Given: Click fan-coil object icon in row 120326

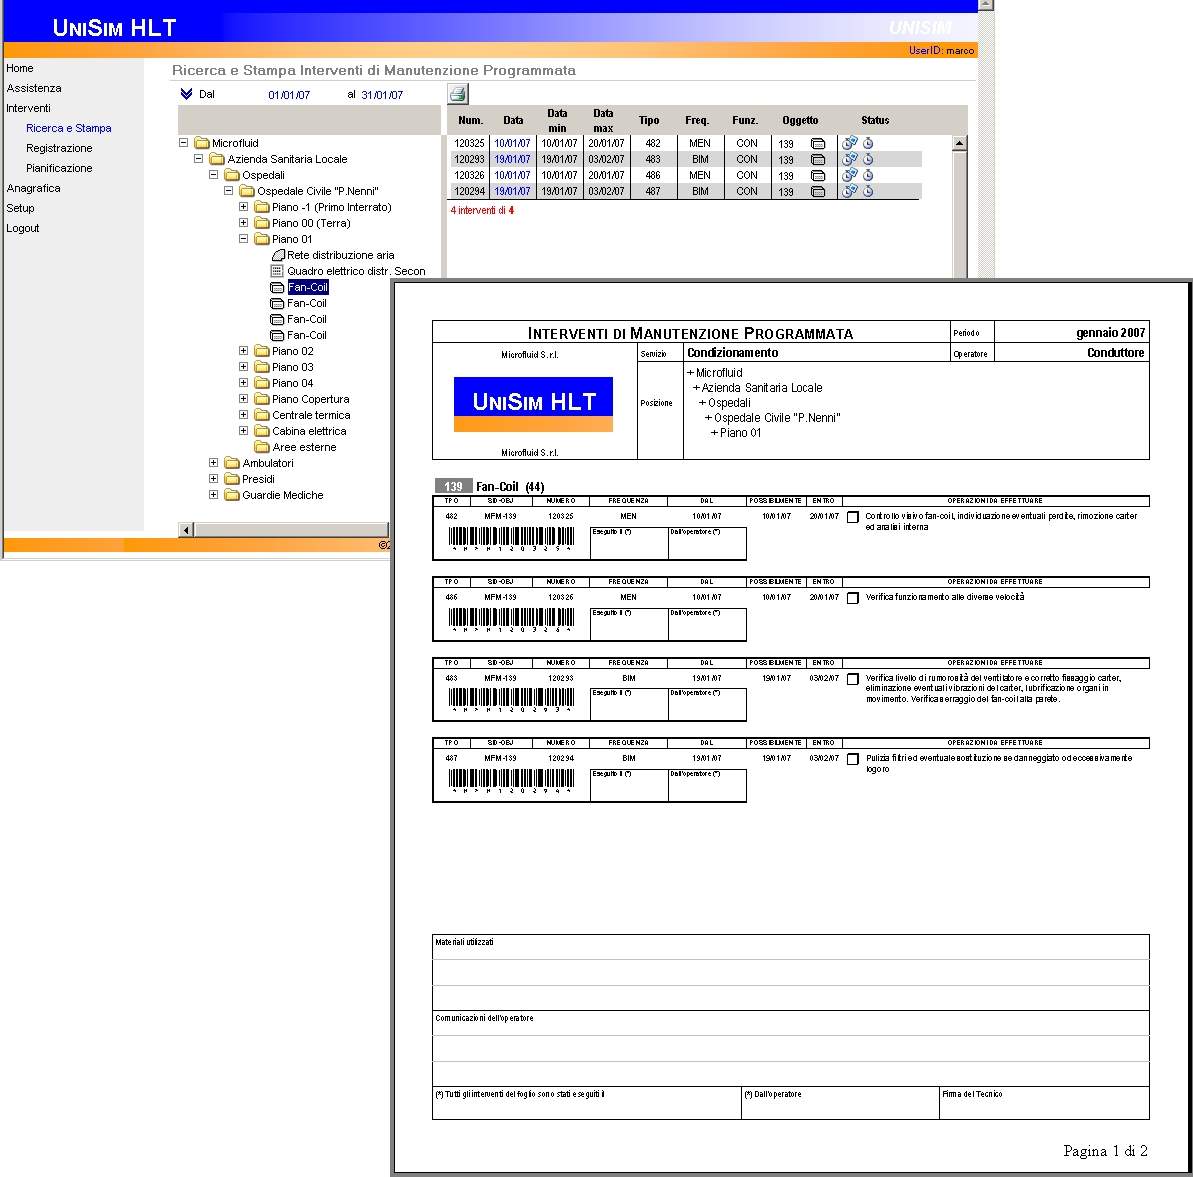Looking at the screenshot, I should (818, 175).
